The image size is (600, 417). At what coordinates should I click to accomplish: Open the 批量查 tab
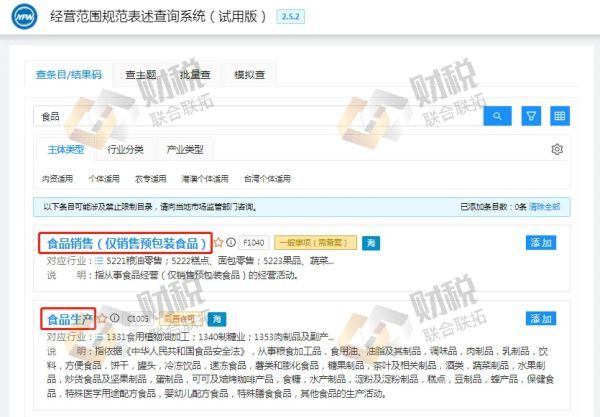[x=195, y=75]
